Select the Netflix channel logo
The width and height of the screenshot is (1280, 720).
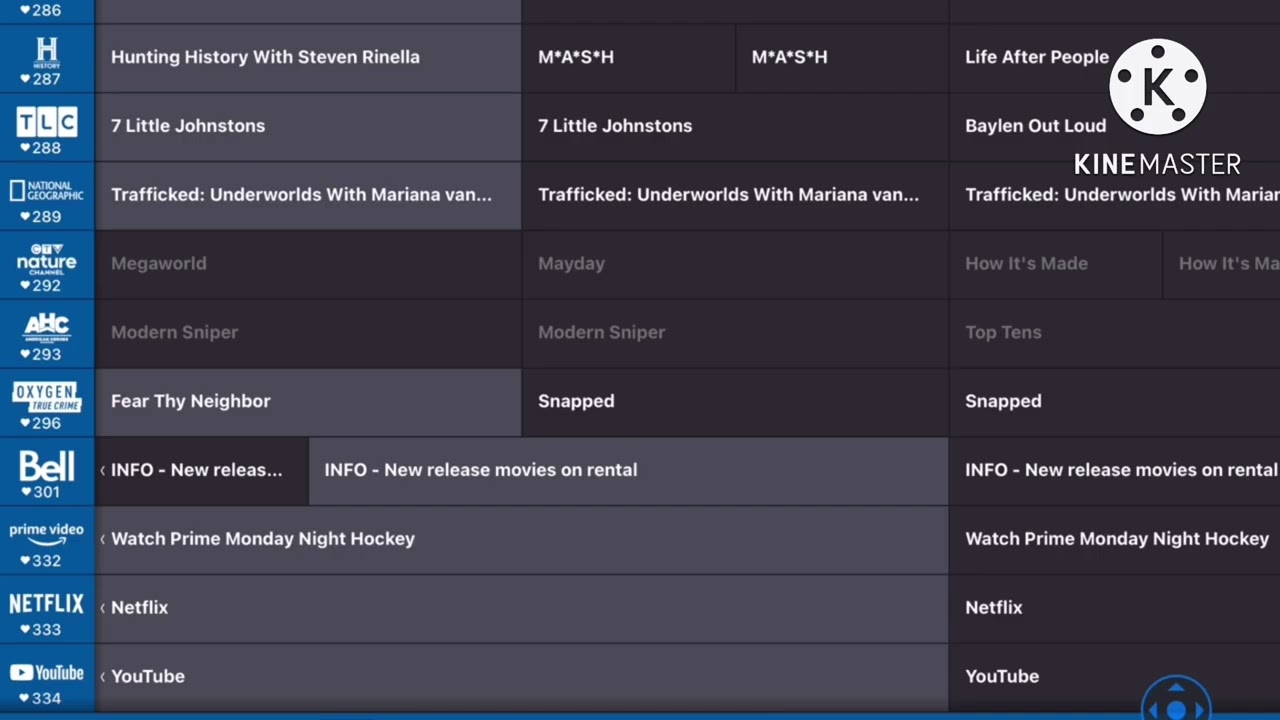47,603
